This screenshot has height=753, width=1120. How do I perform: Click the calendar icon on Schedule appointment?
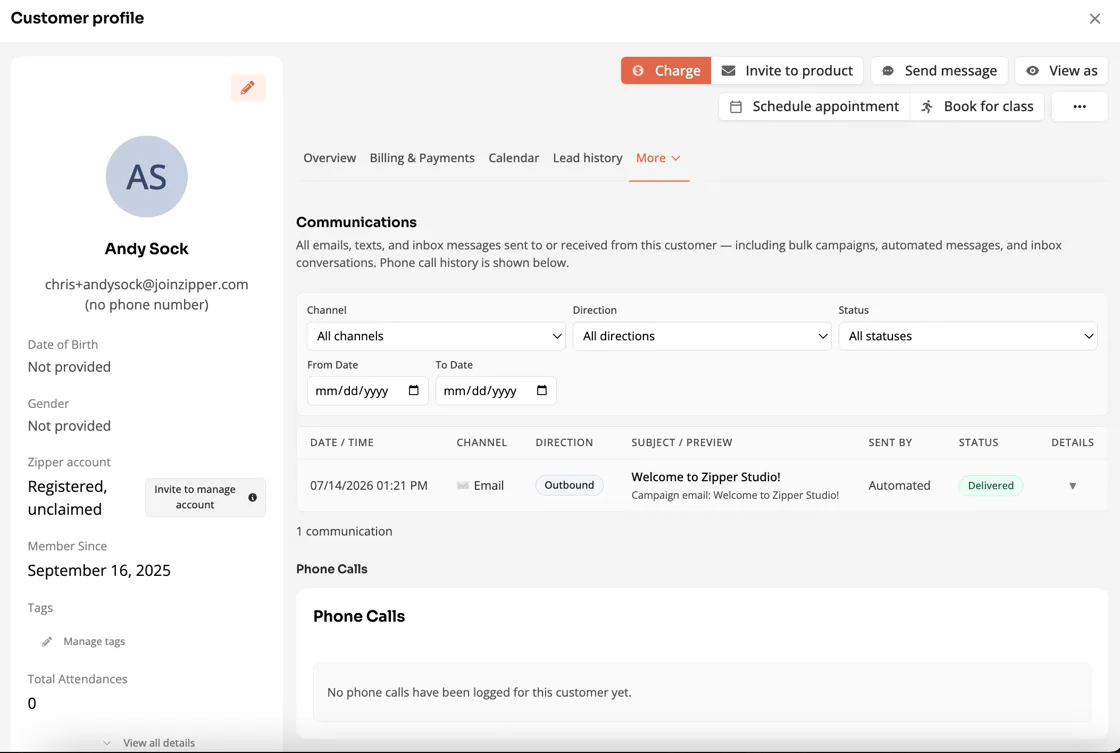click(735, 106)
